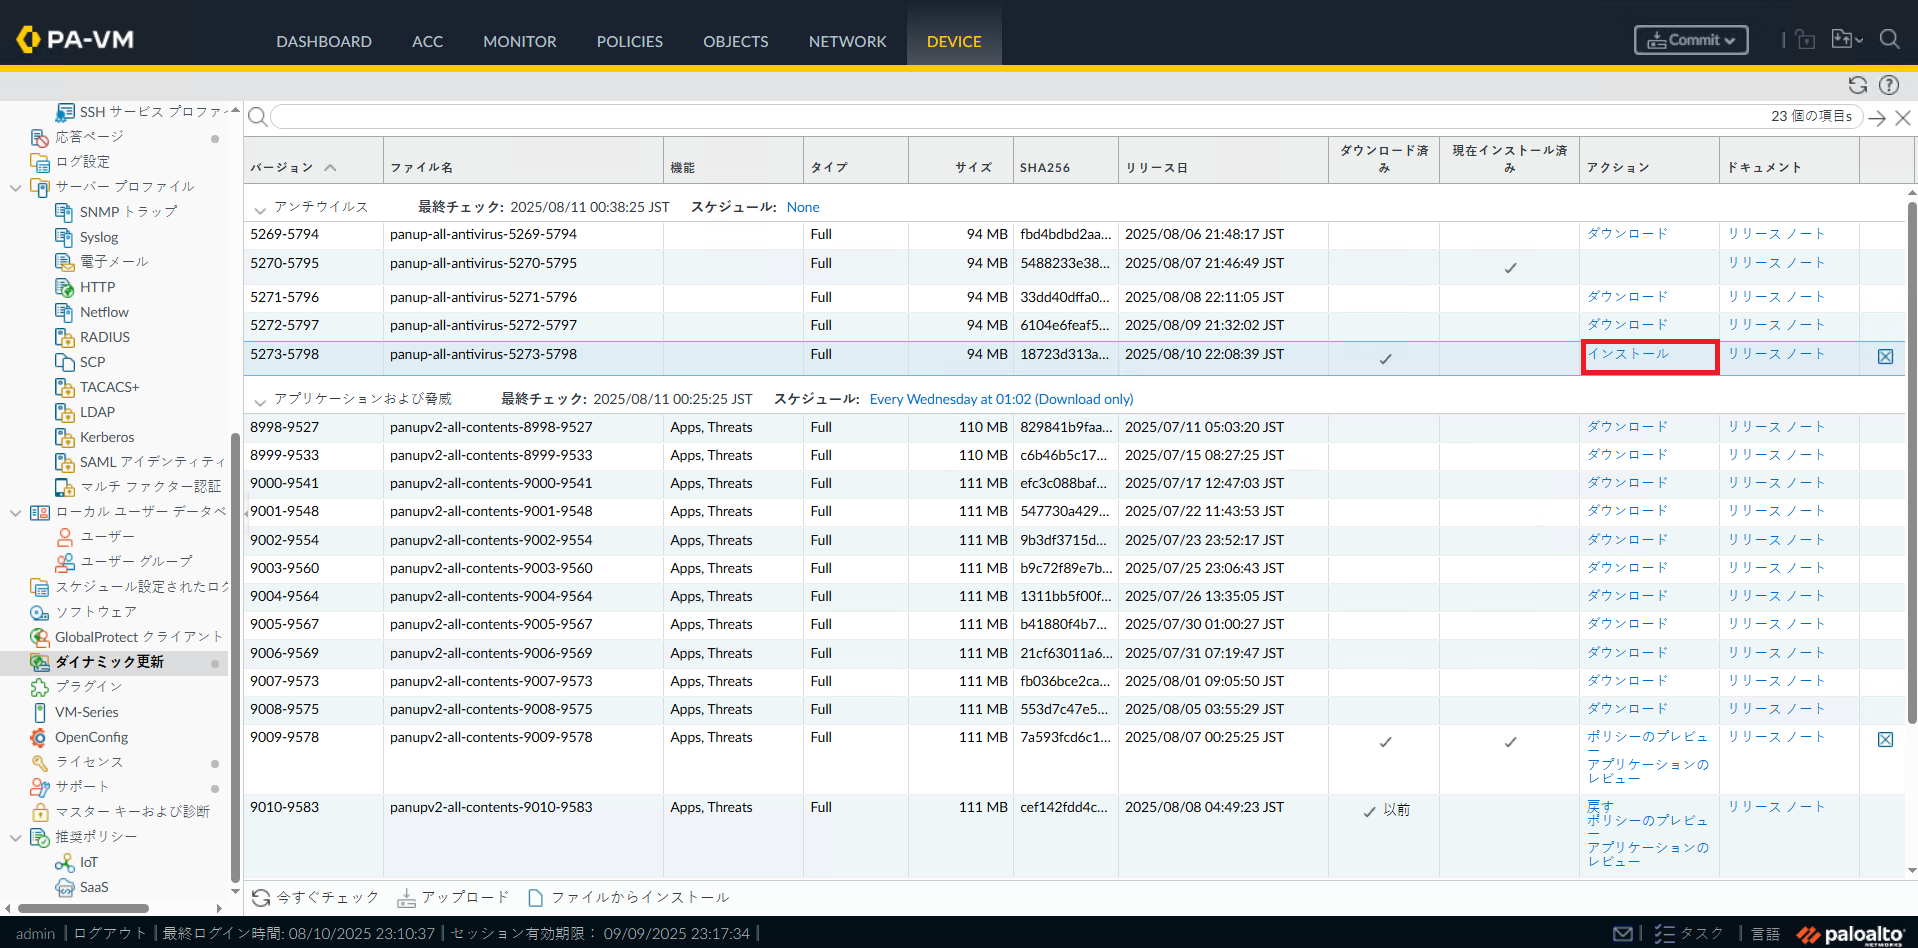The height and width of the screenshot is (948, 1918).
Task: Remove contents 9009-9578 using X icon
Action: click(1885, 740)
